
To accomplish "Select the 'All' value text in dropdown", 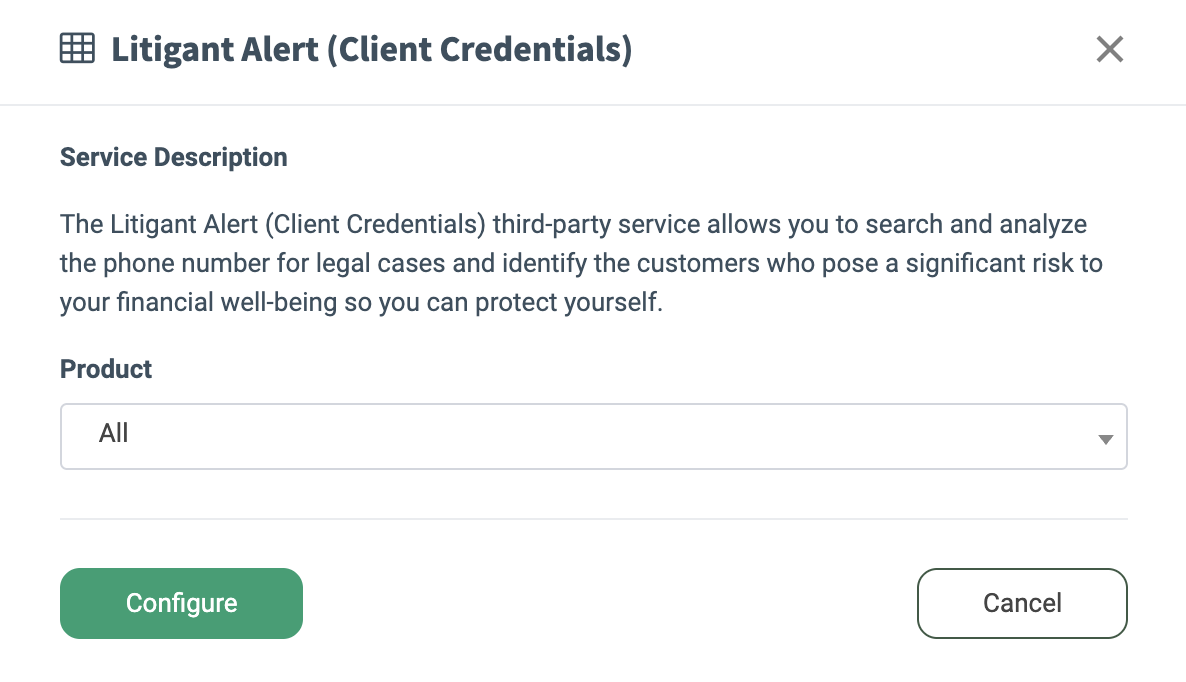I will (x=114, y=433).
